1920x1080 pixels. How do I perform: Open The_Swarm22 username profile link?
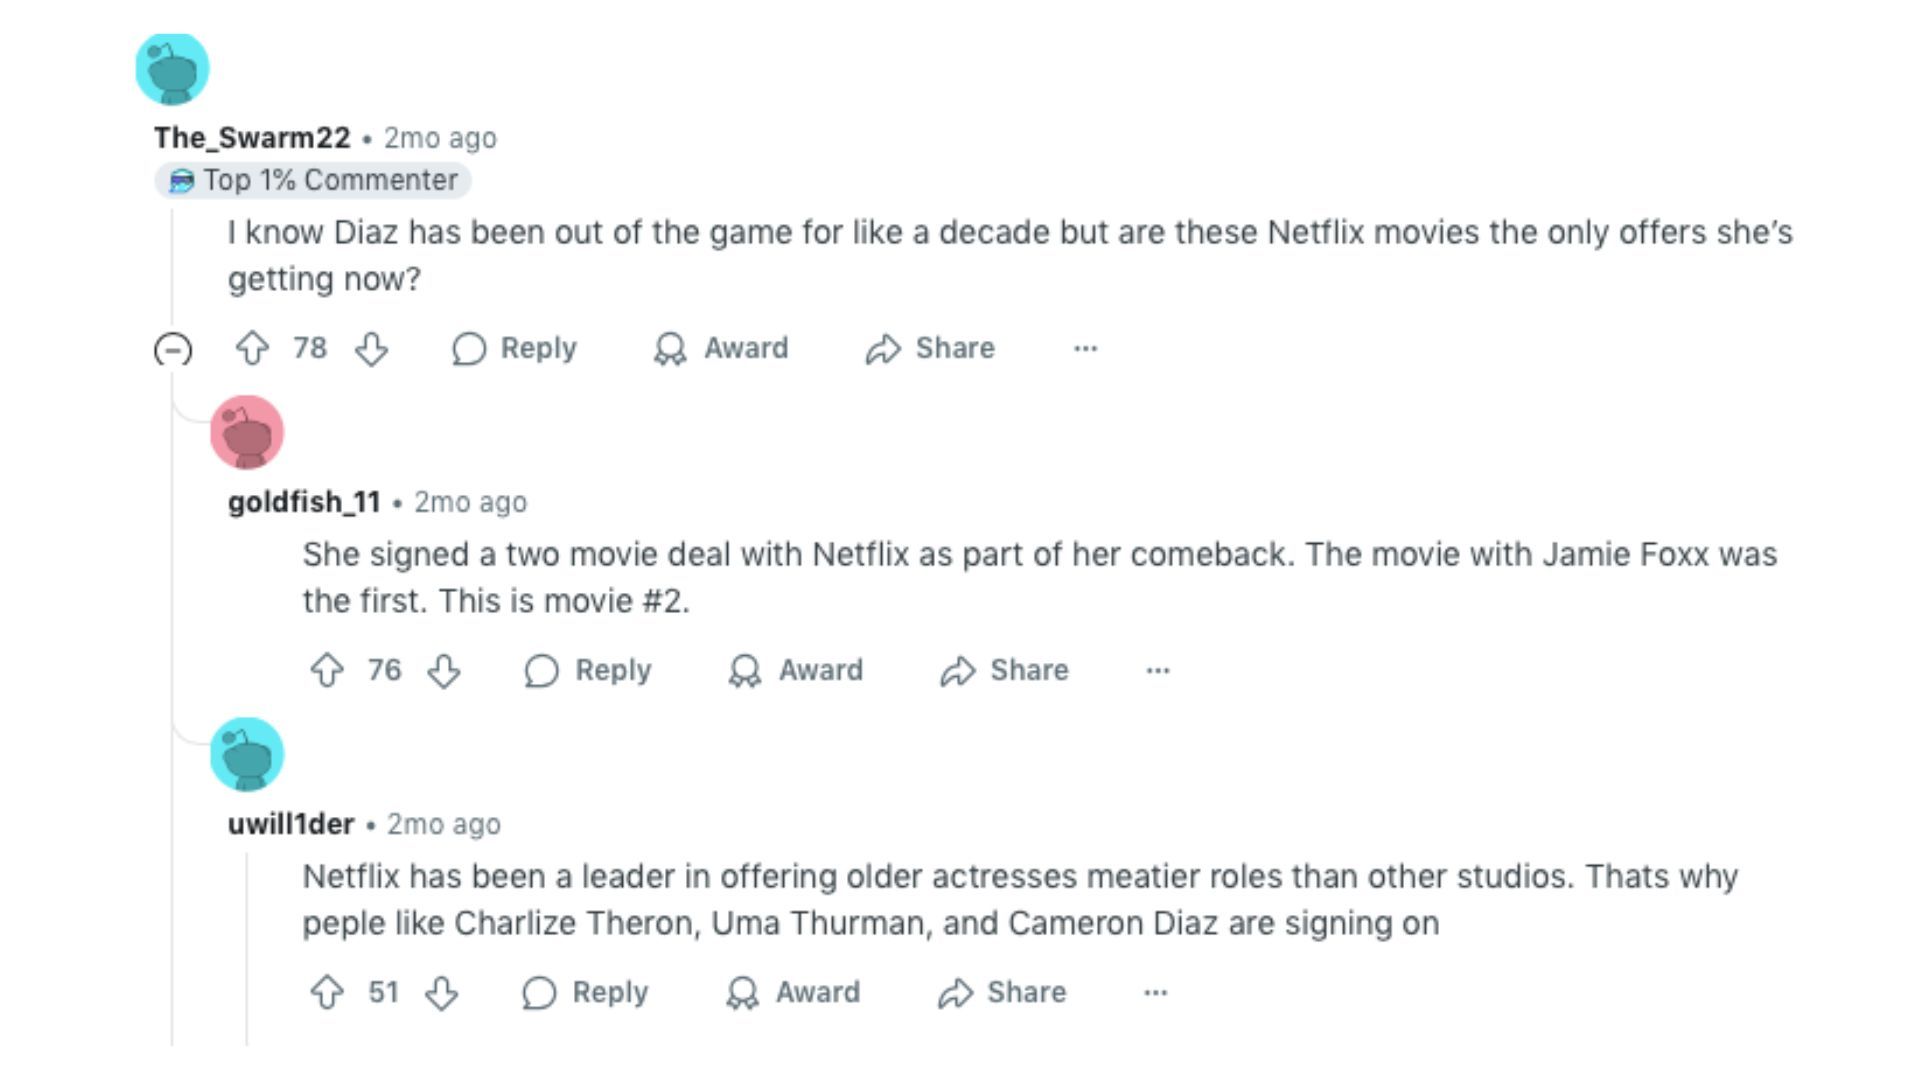tap(252, 138)
